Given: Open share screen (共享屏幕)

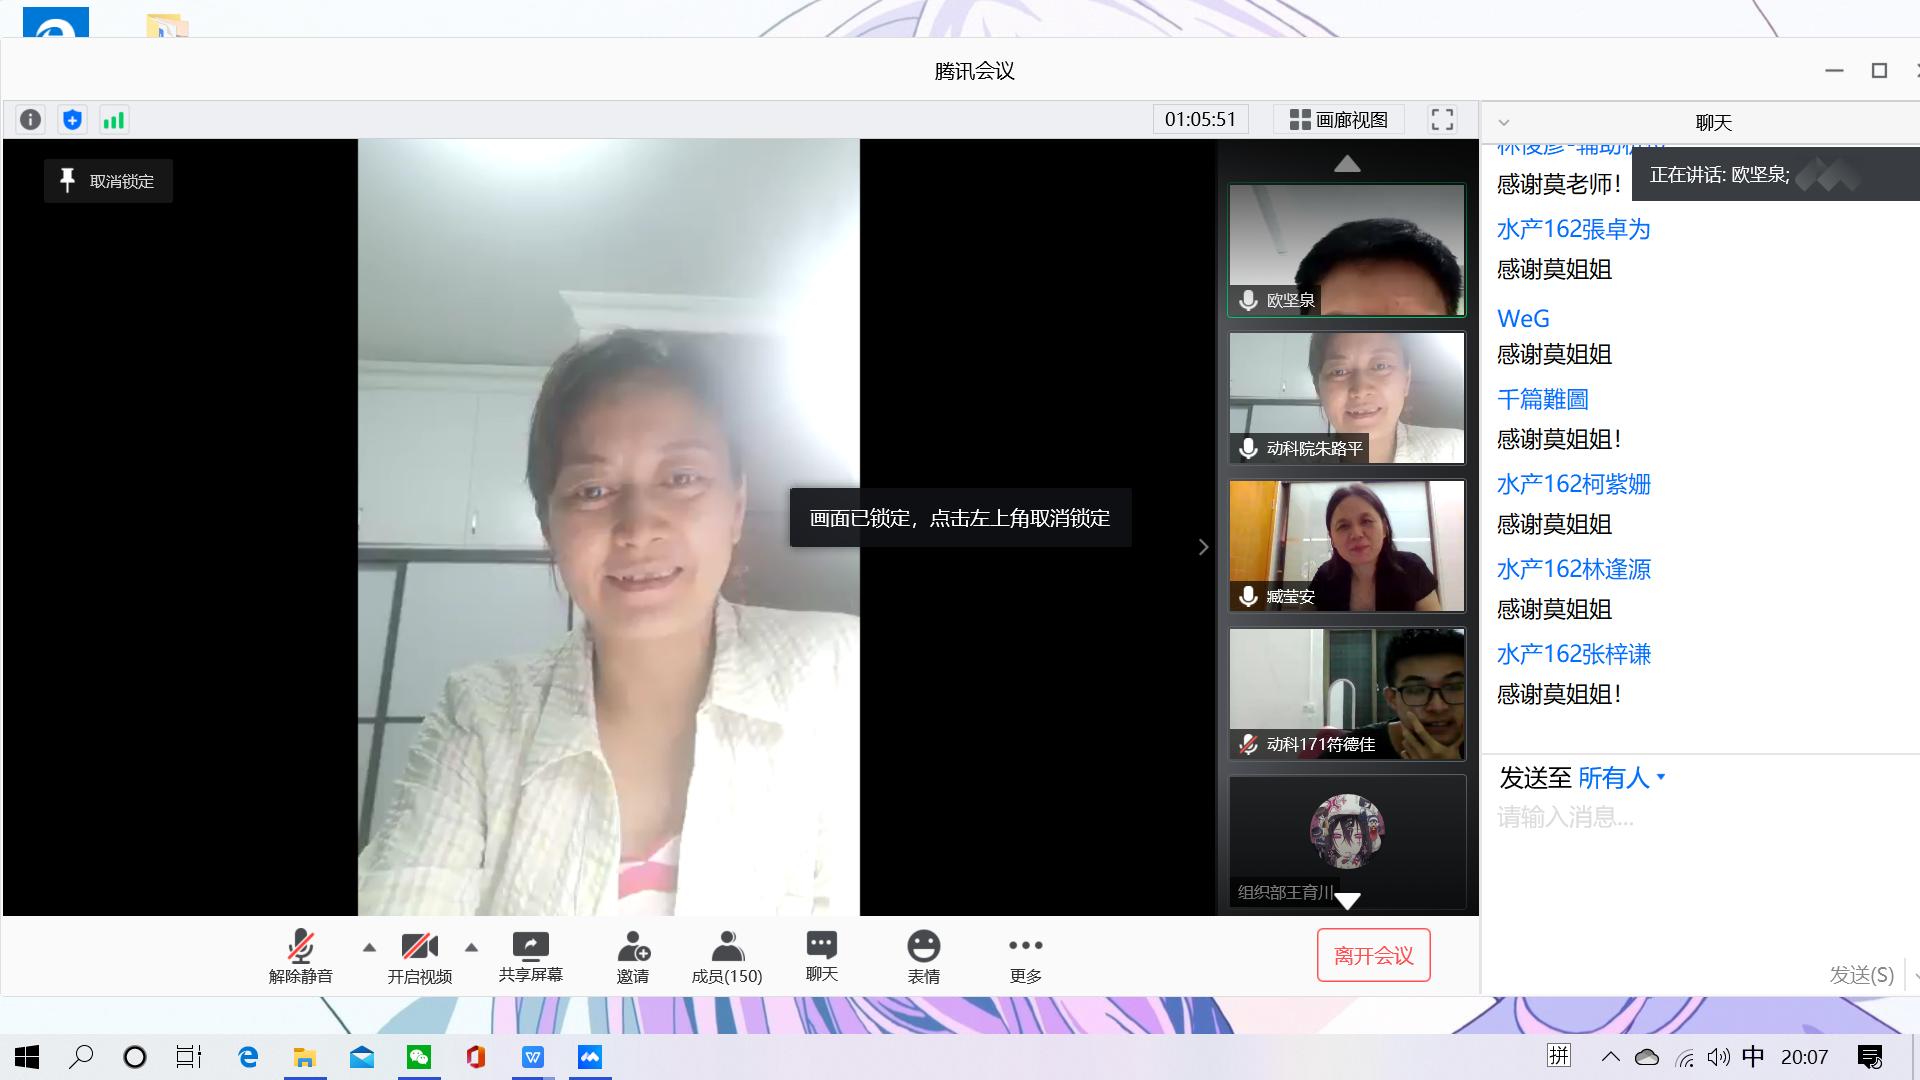Looking at the screenshot, I should pyautogui.click(x=530, y=957).
